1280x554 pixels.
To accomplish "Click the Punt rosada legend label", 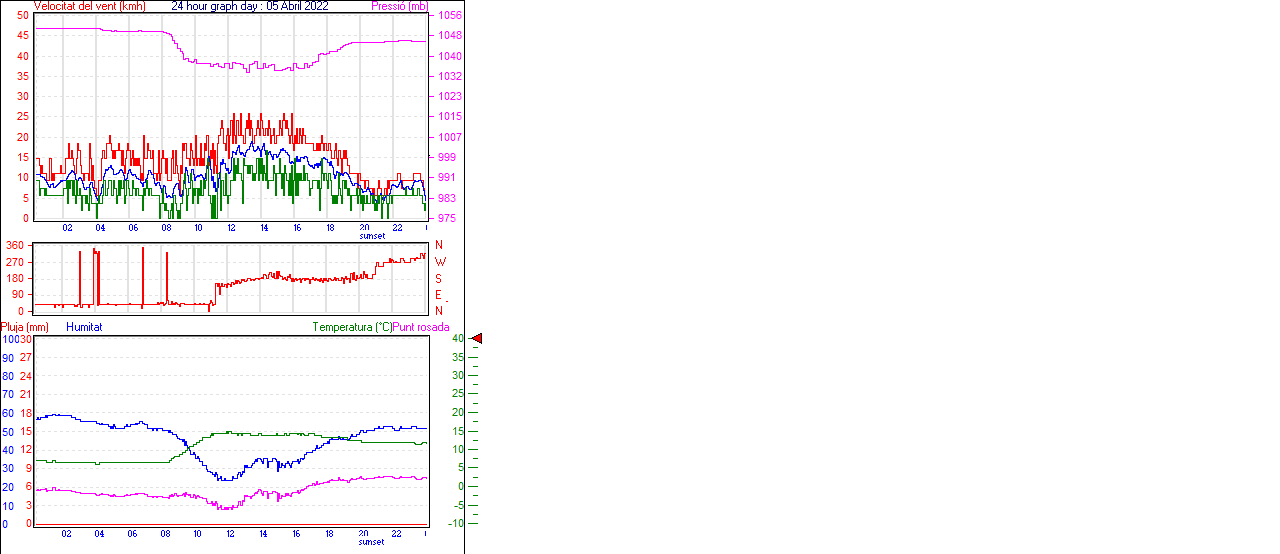I will [x=421, y=327].
